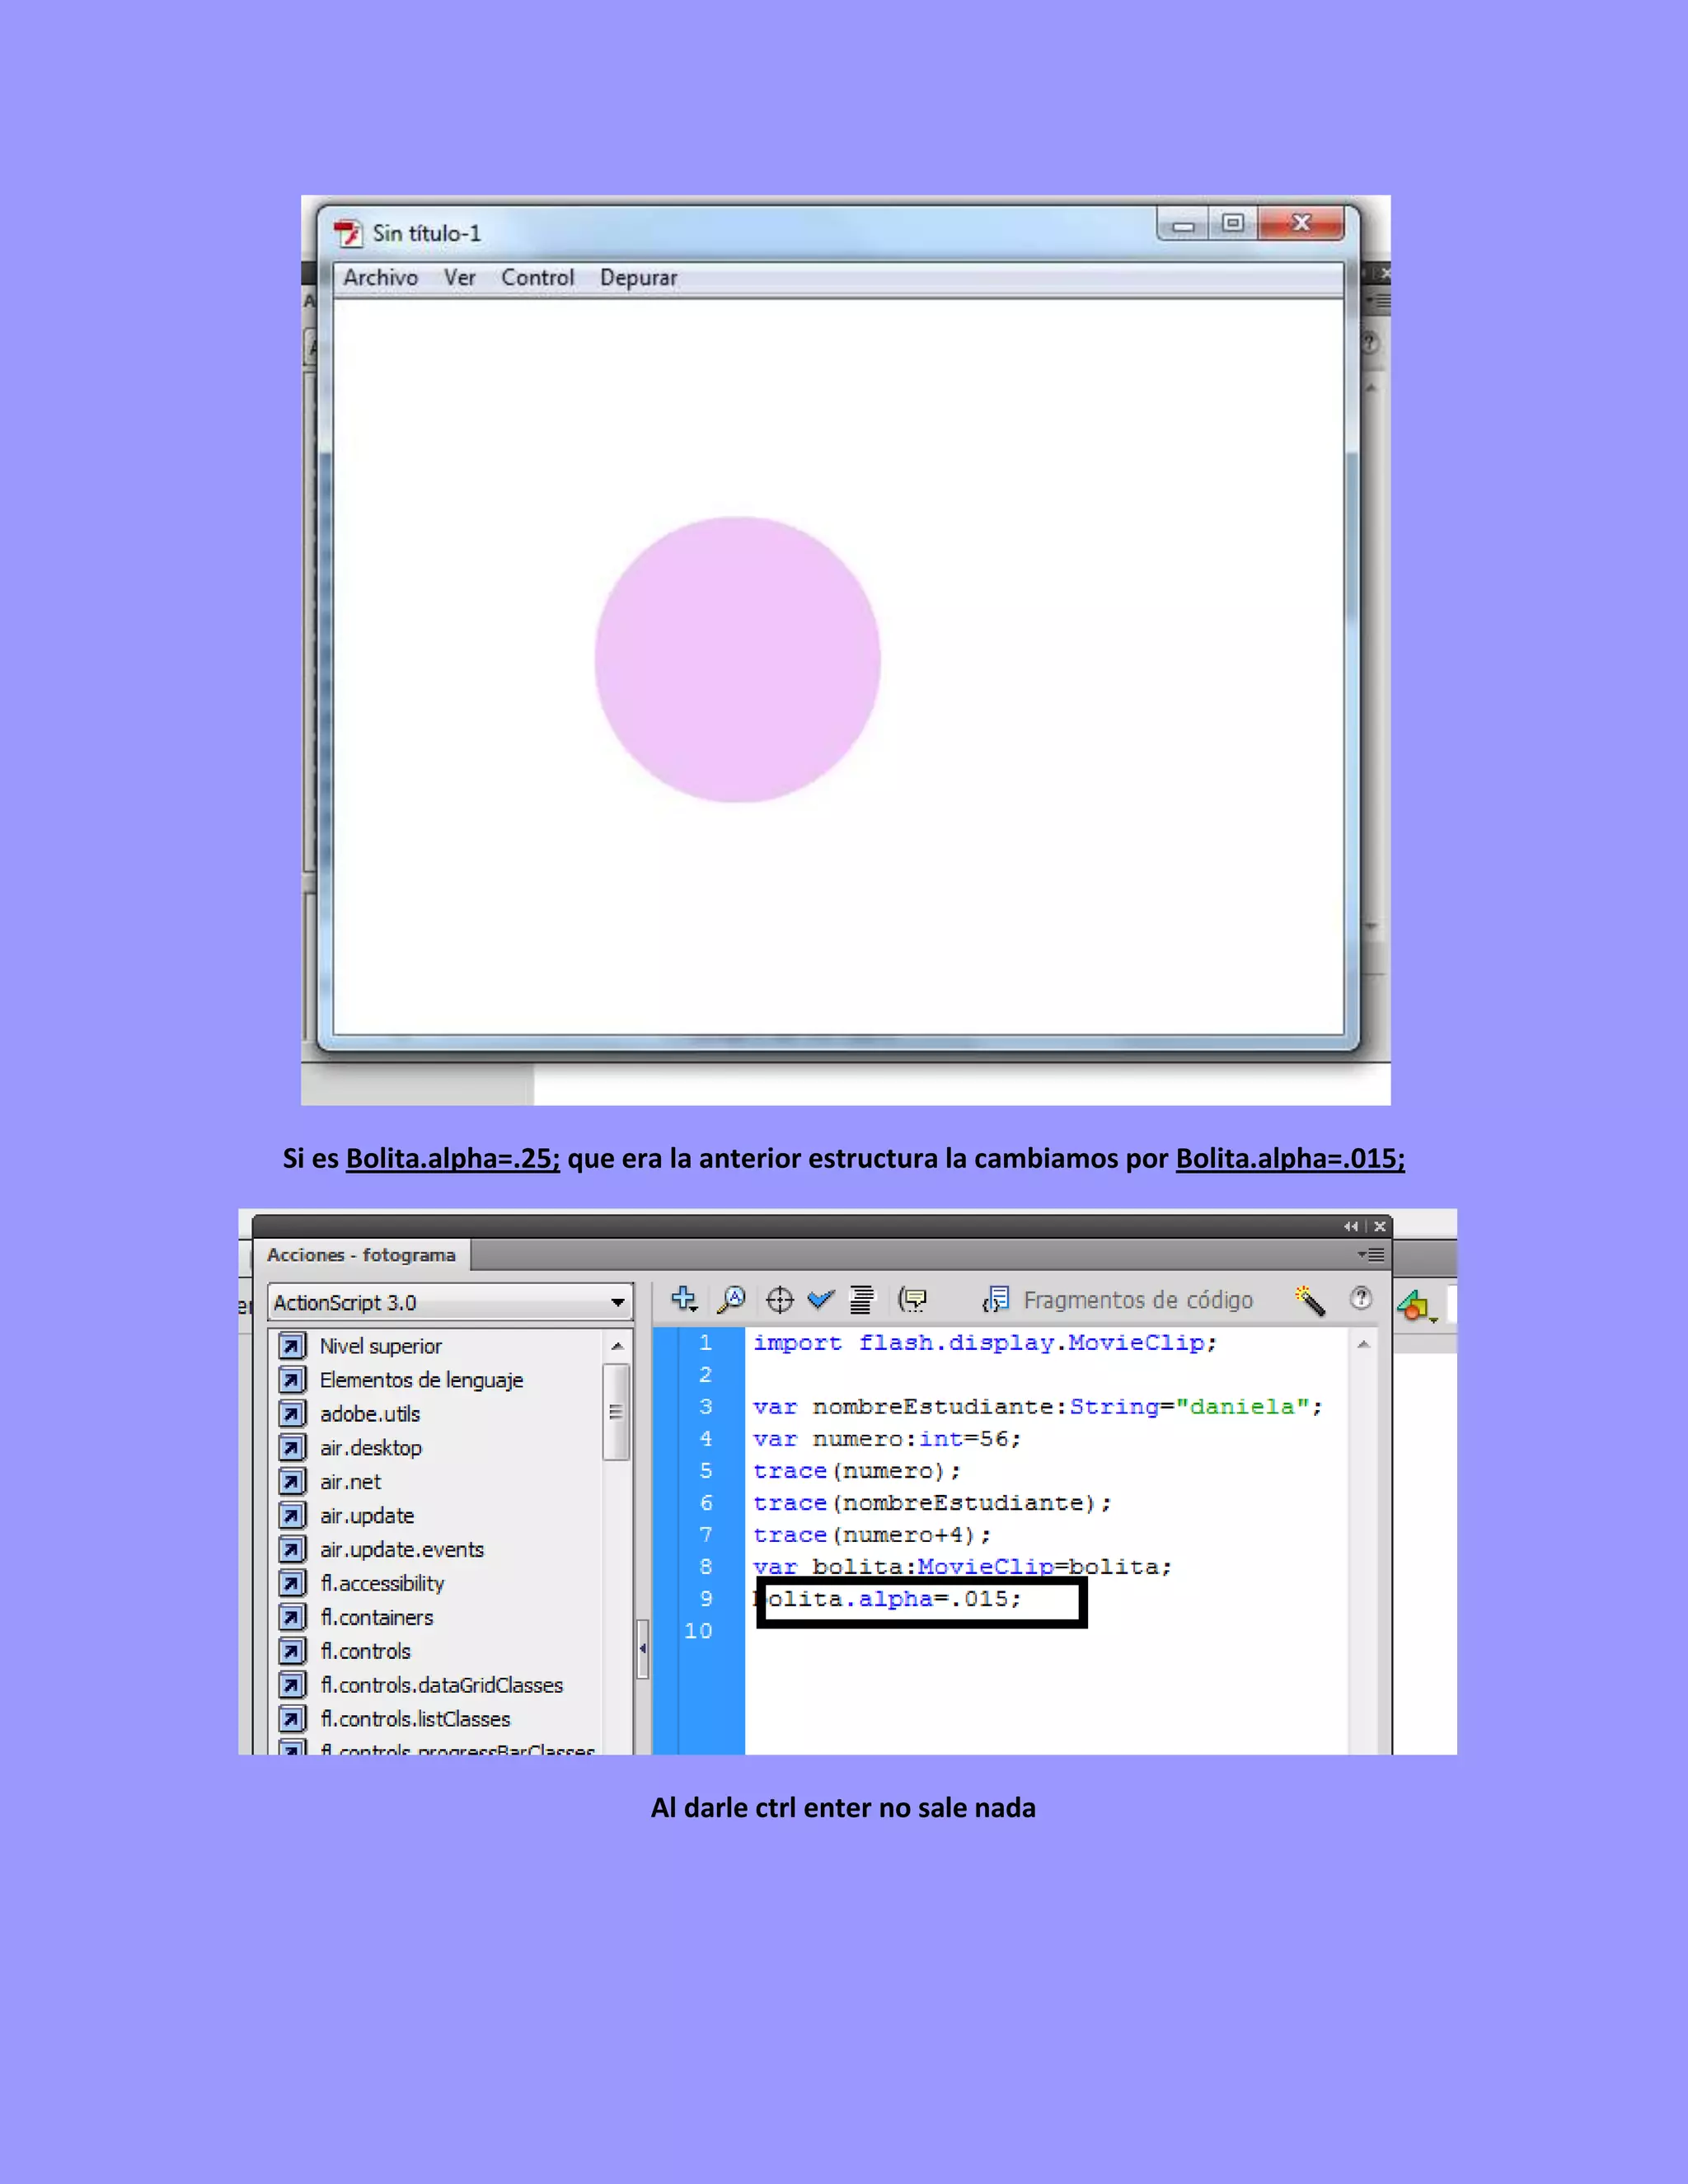Open the Find magnifier tool in Actions toolbar
The width and height of the screenshot is (1688, 2184).
(732, 1299)
